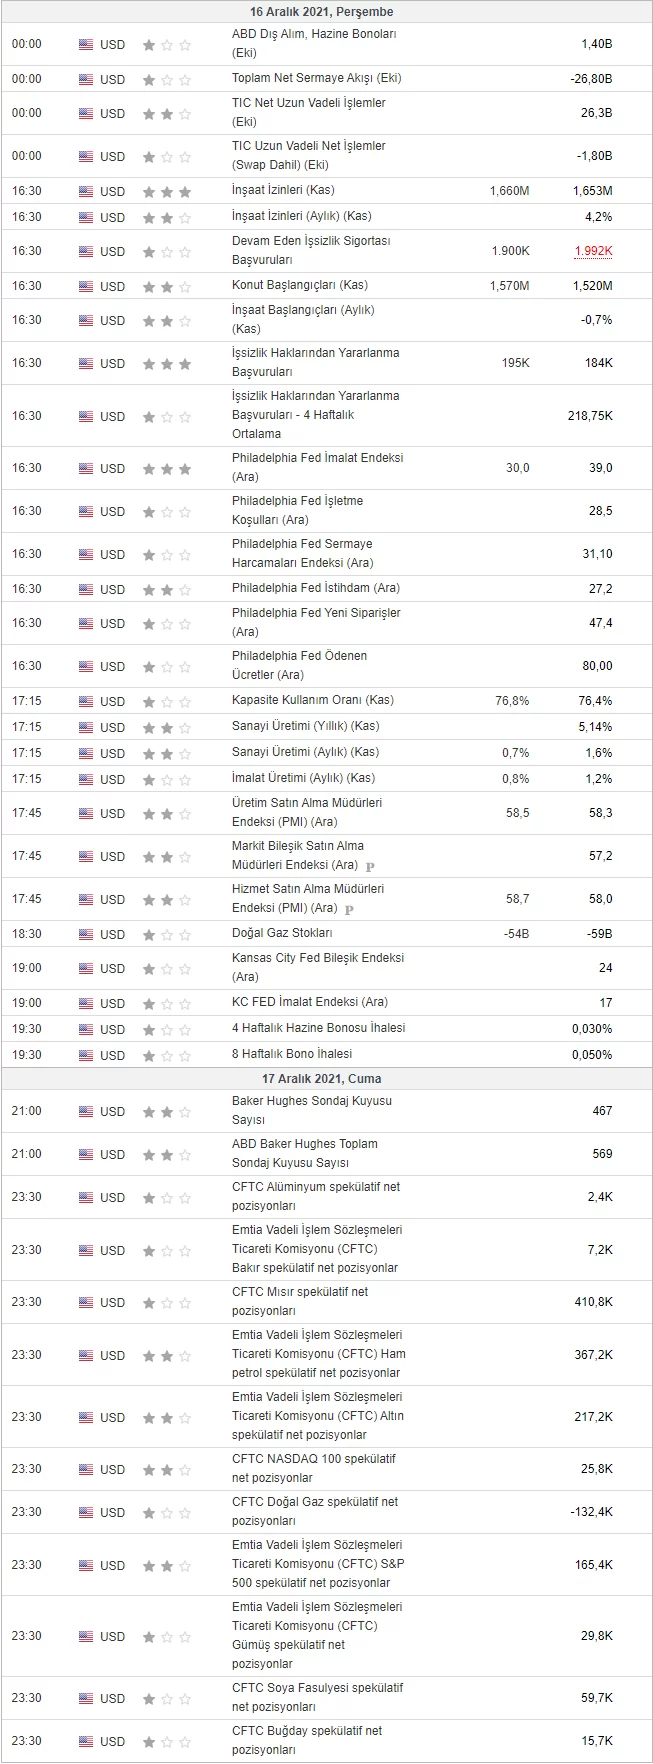The height and width of the screenshot is (1764, 653).
Task: Open the İnşaat İzinleri (Kas) event
Action: point(283,190)
